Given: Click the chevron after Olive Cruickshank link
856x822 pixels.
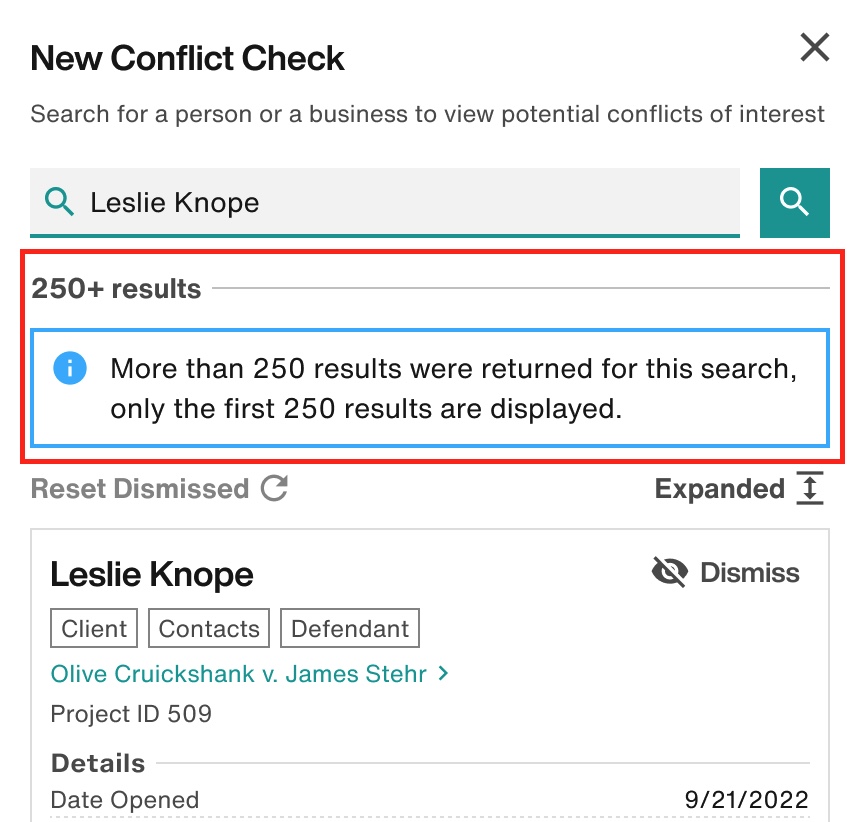Looking at the screenshot, I should pyautogui.click(x=443, y=674).
